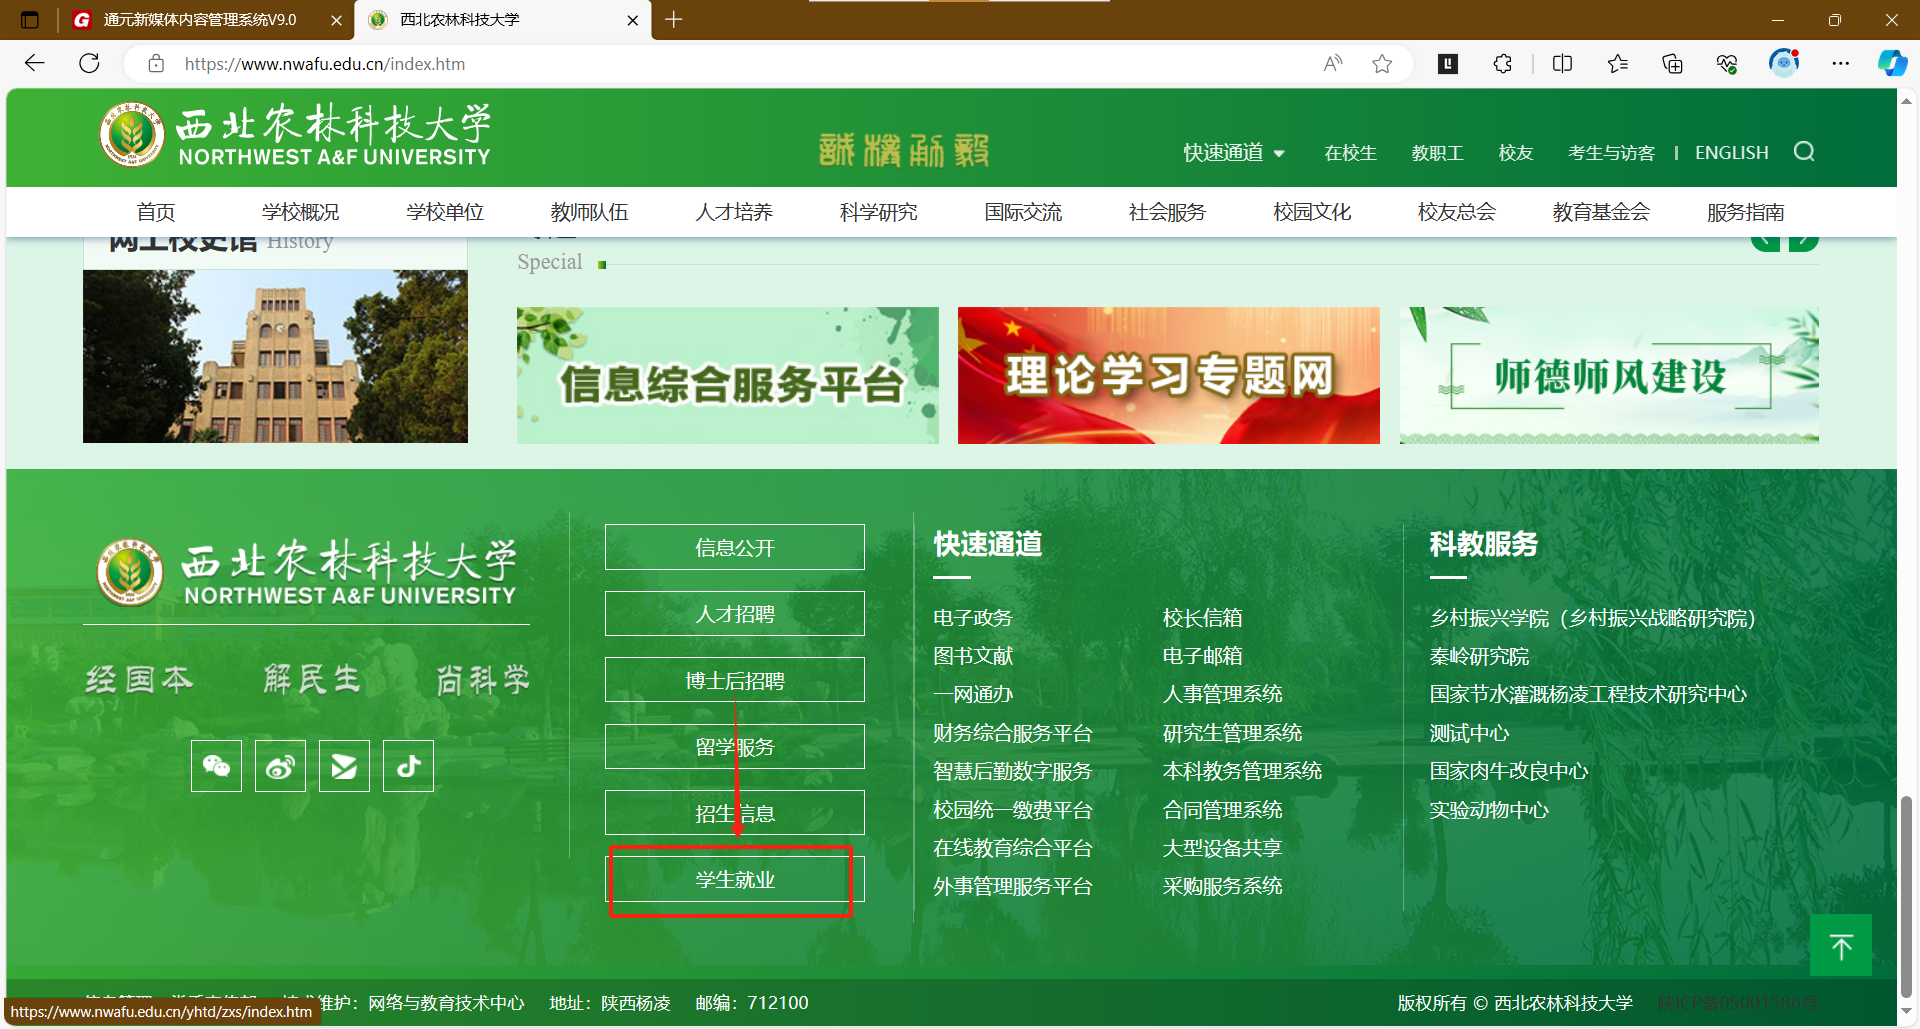Open the Weibo social icon
Screen dimensions: 1920x1029
[280, 766]
